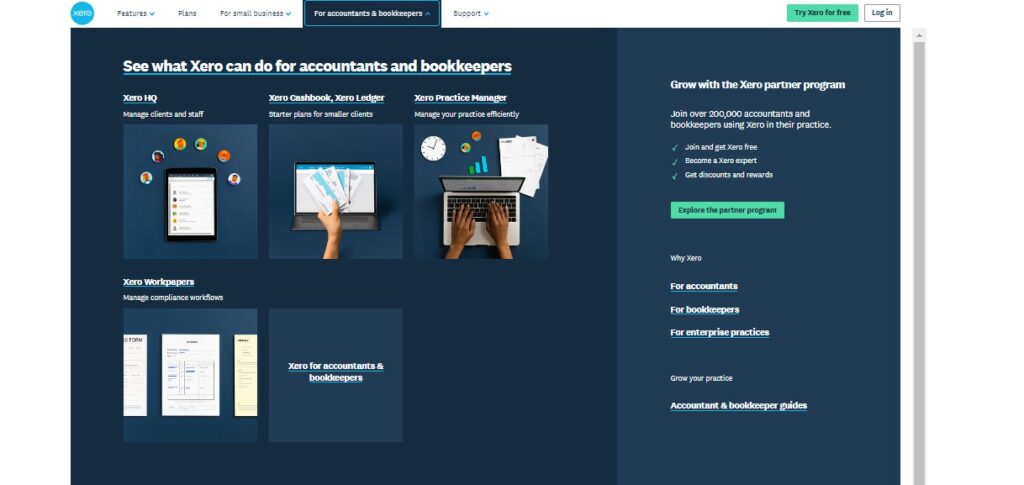Open the For bookkeepers link
This screenshot has height=485, width=1024.
[704, 309]
